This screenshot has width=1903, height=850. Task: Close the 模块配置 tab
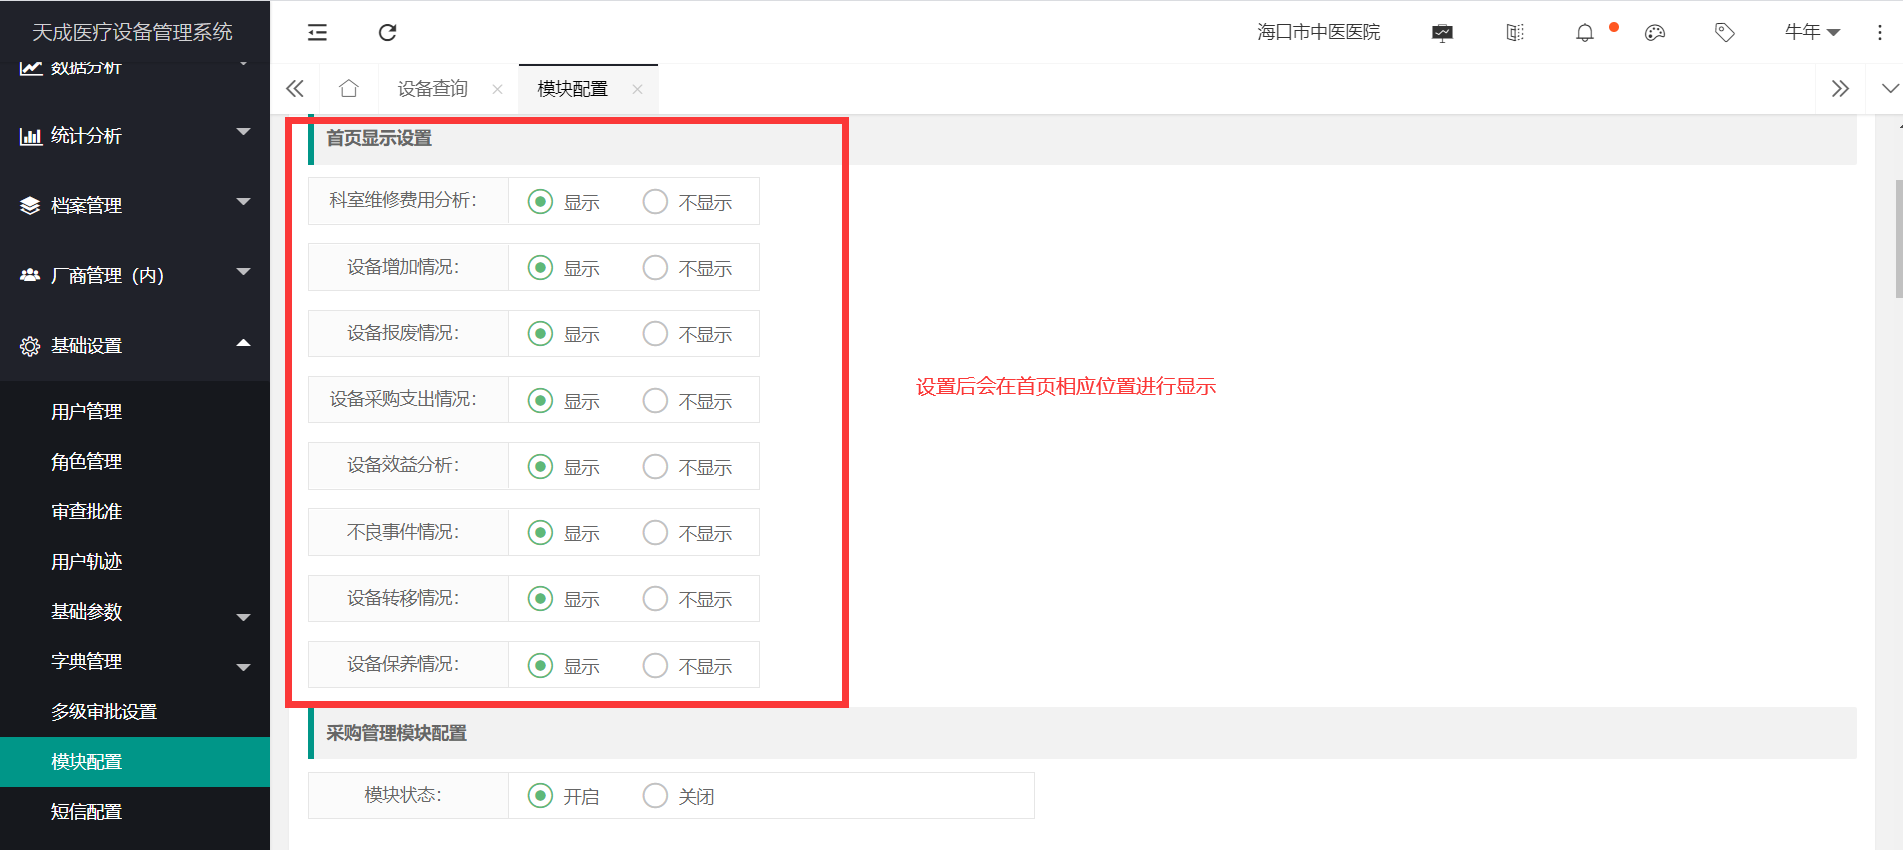click(637, 89)
